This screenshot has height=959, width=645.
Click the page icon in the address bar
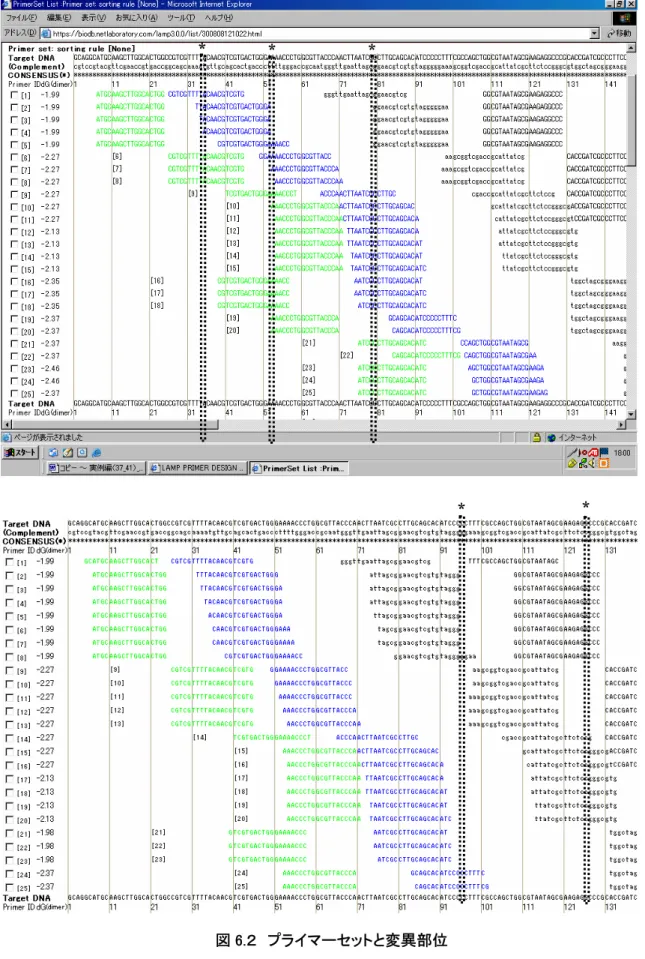46,34
